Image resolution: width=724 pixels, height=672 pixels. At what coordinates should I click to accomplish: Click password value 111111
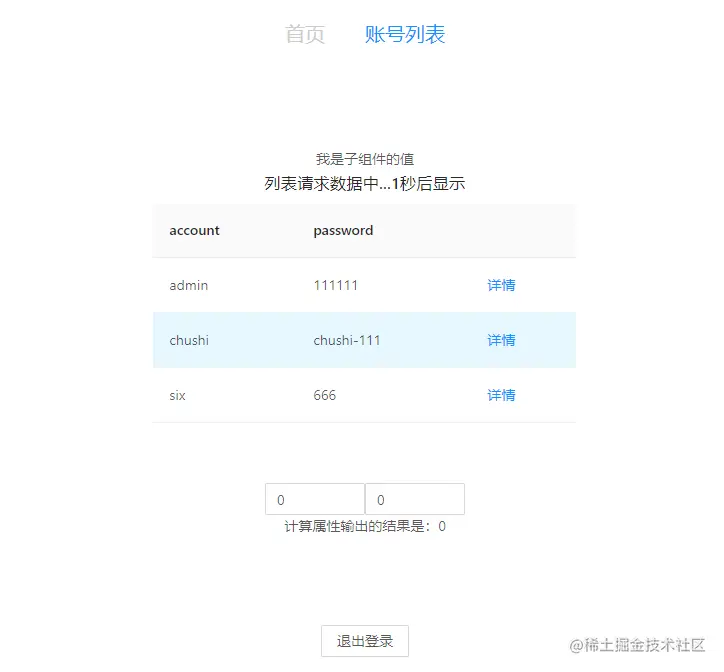pyautogui.click(x=336, y=285)
